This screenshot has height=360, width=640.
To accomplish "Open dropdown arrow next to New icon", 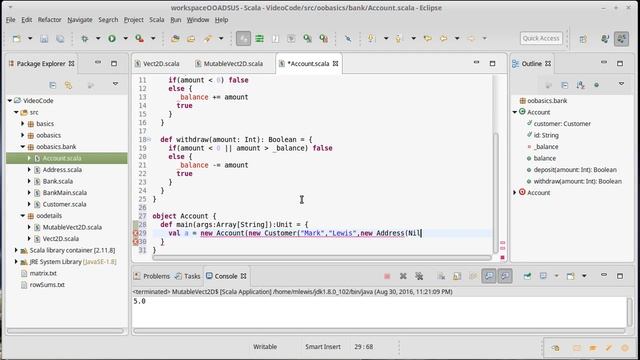I will click(30, 38).
